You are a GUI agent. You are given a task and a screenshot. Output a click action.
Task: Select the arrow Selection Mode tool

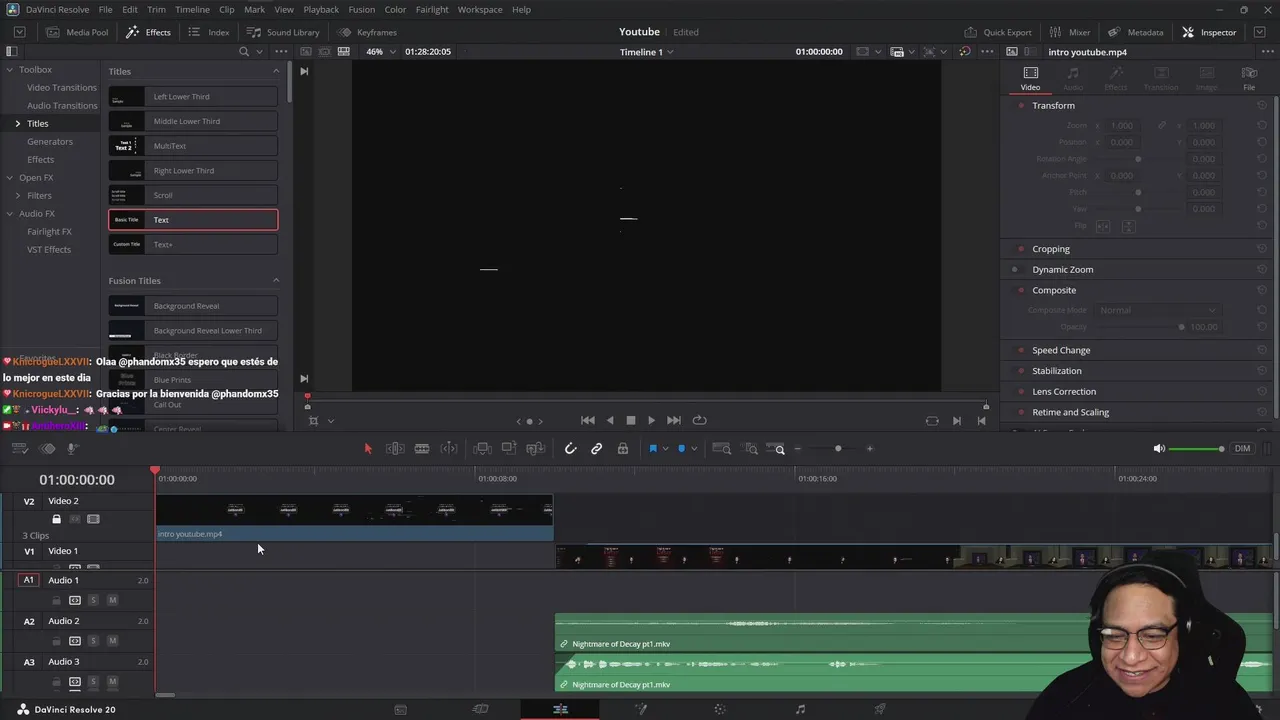click(x=368, y=449)
